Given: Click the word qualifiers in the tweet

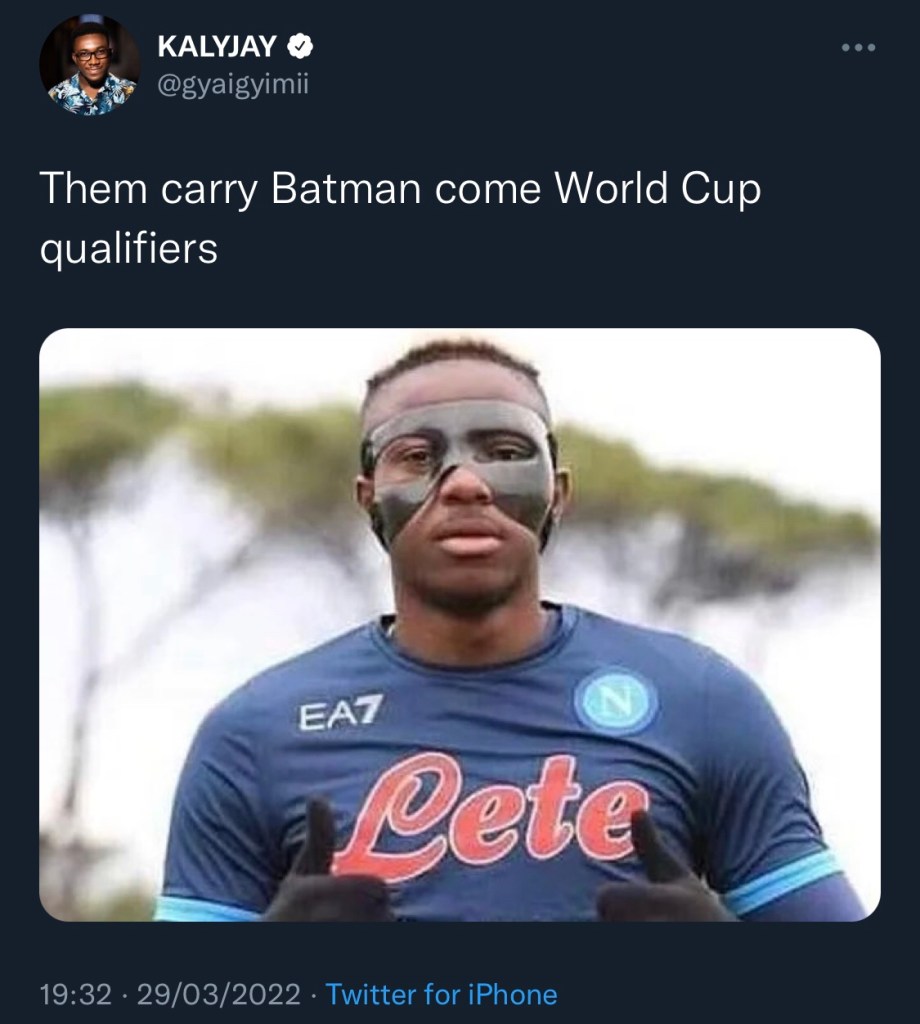Looking at the screenshot, I should pyautogui.click(x=128, y=246).
